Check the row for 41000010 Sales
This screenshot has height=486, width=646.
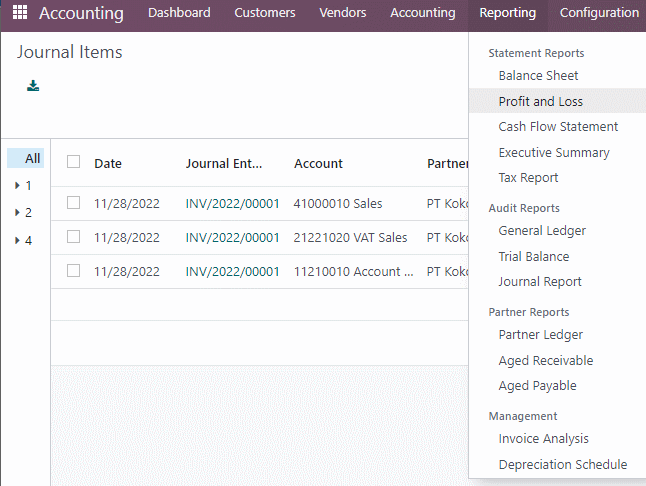coord(73,203)
